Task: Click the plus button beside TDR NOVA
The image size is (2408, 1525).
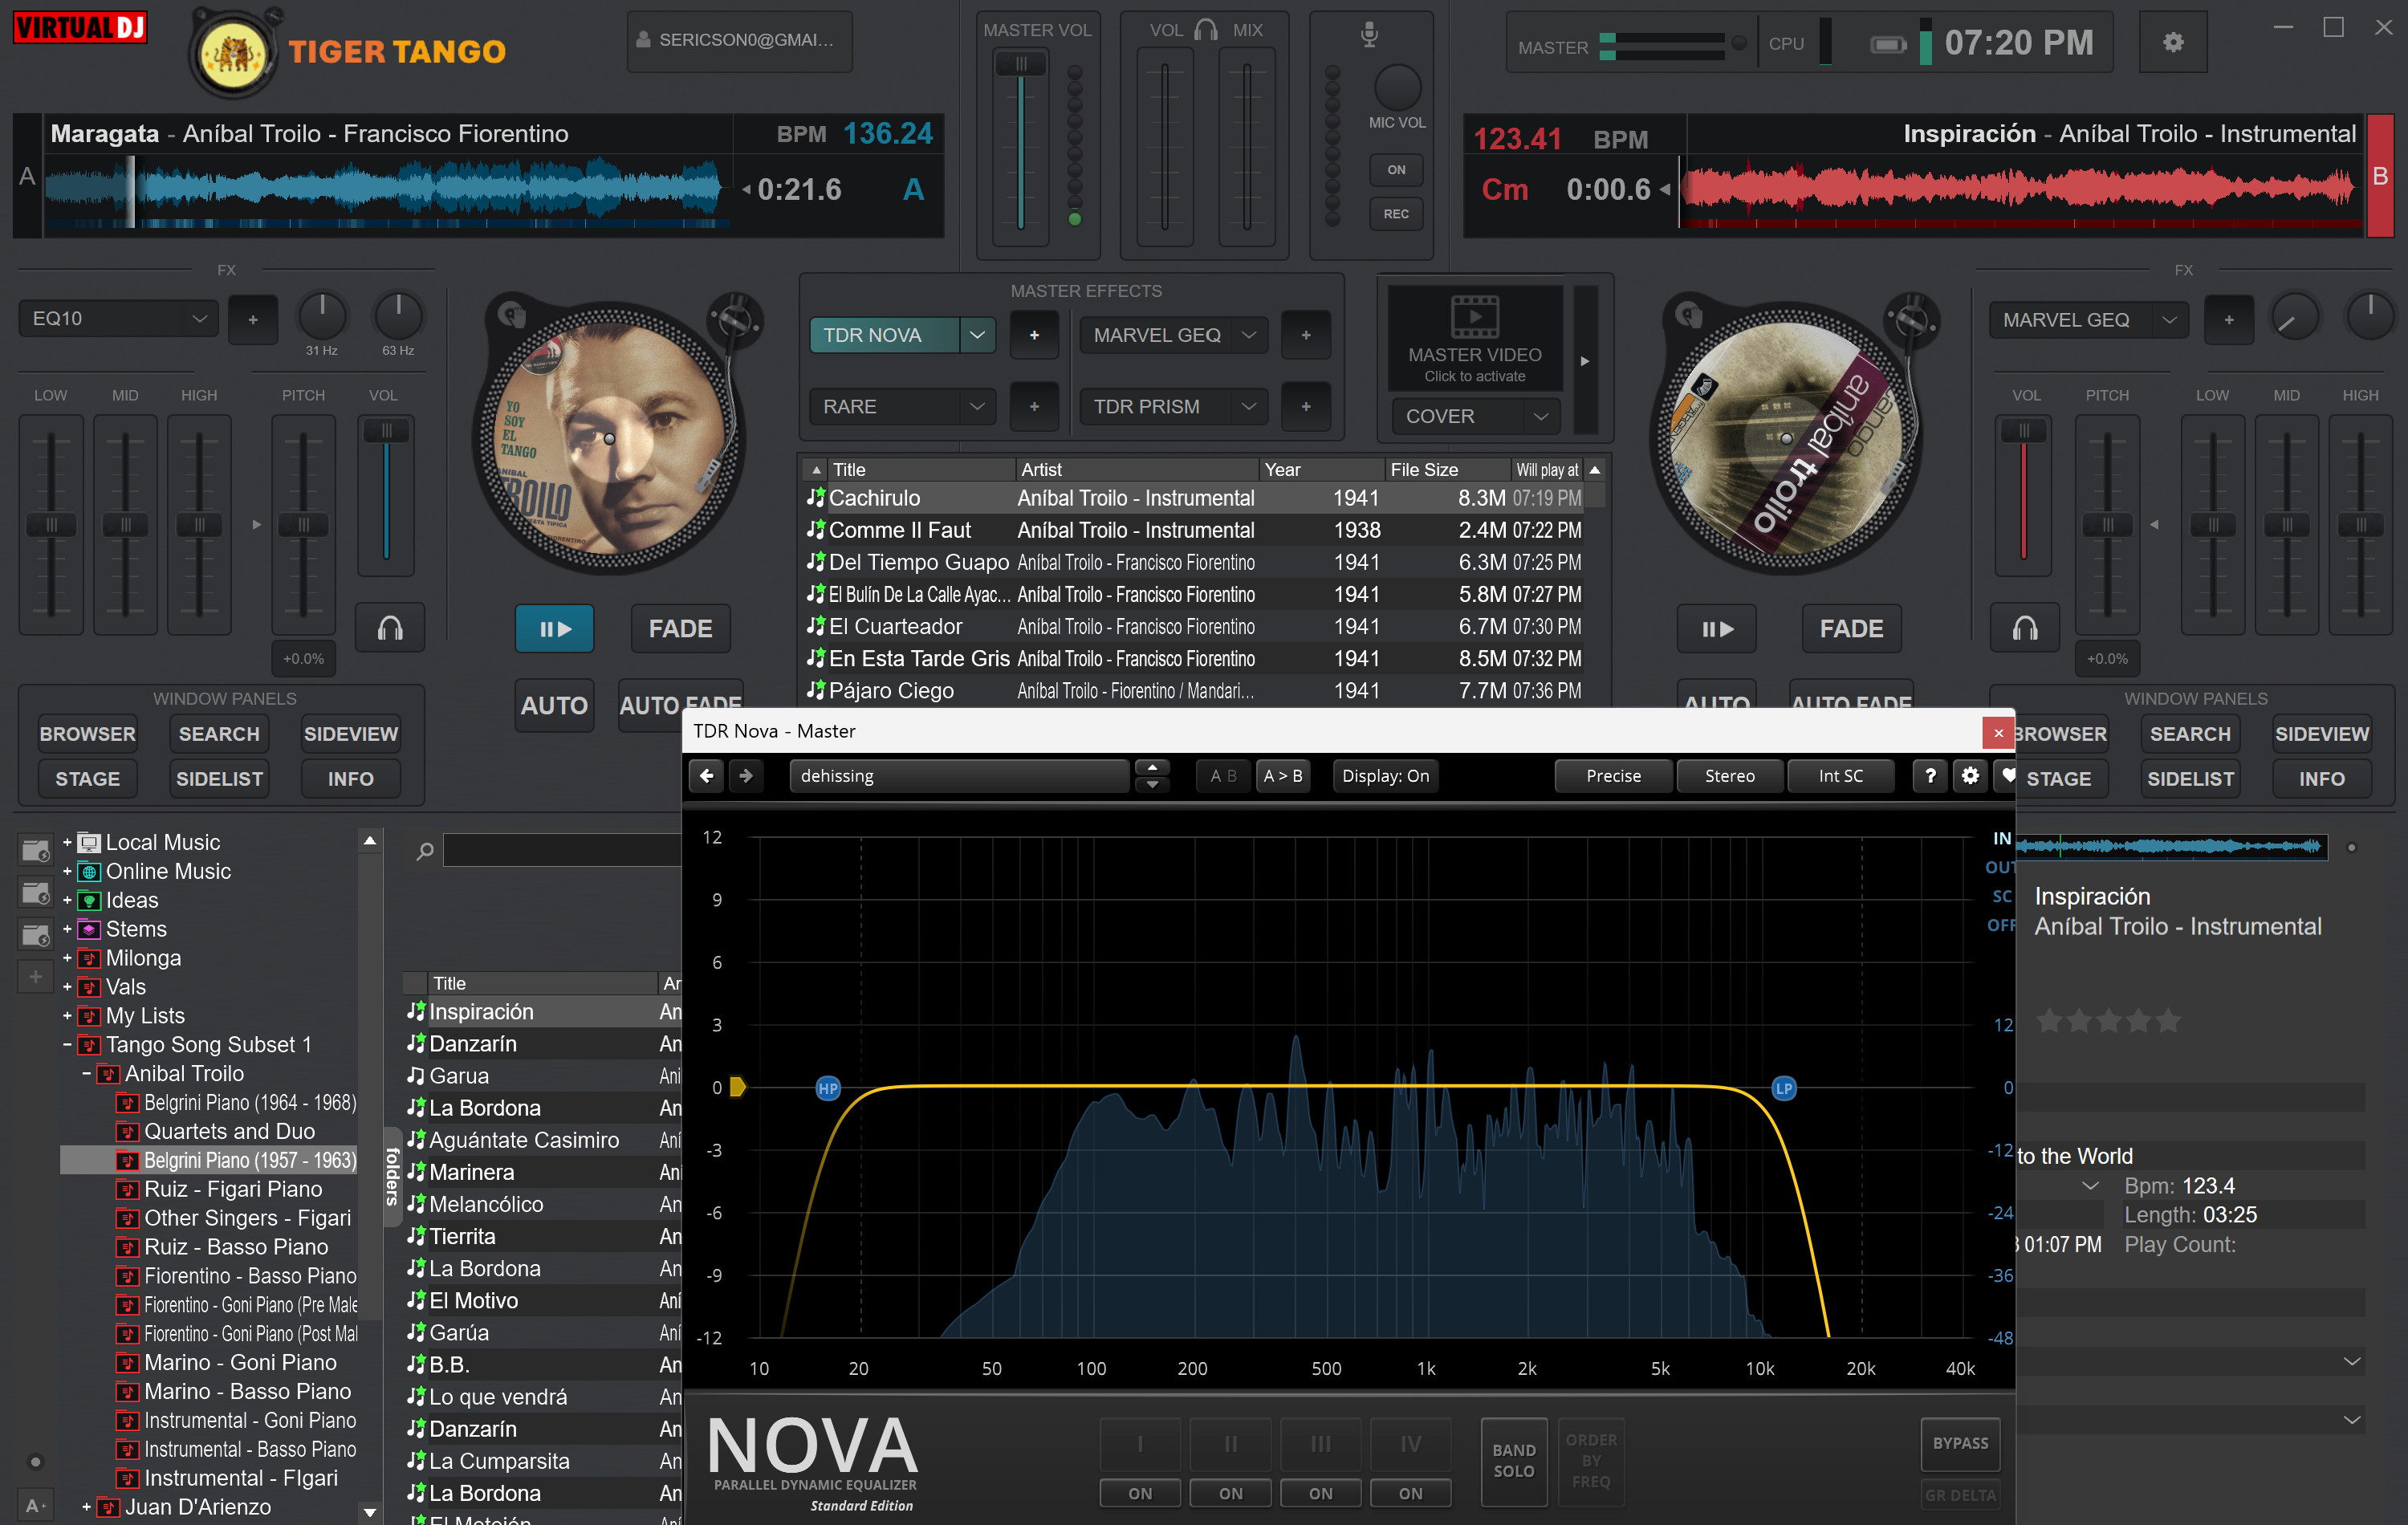Action: coord(1034,335)
